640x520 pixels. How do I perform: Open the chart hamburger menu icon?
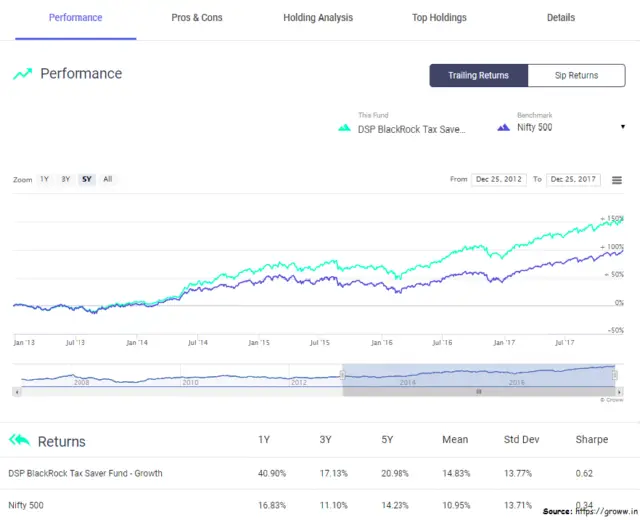[617, 180]
